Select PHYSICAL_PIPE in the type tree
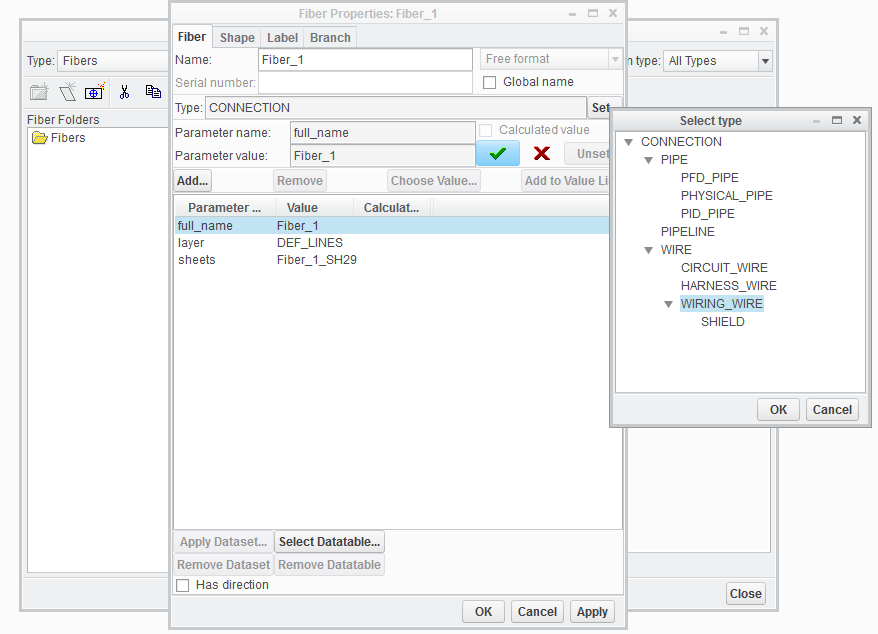878x634 pixels. click(726, 195)
